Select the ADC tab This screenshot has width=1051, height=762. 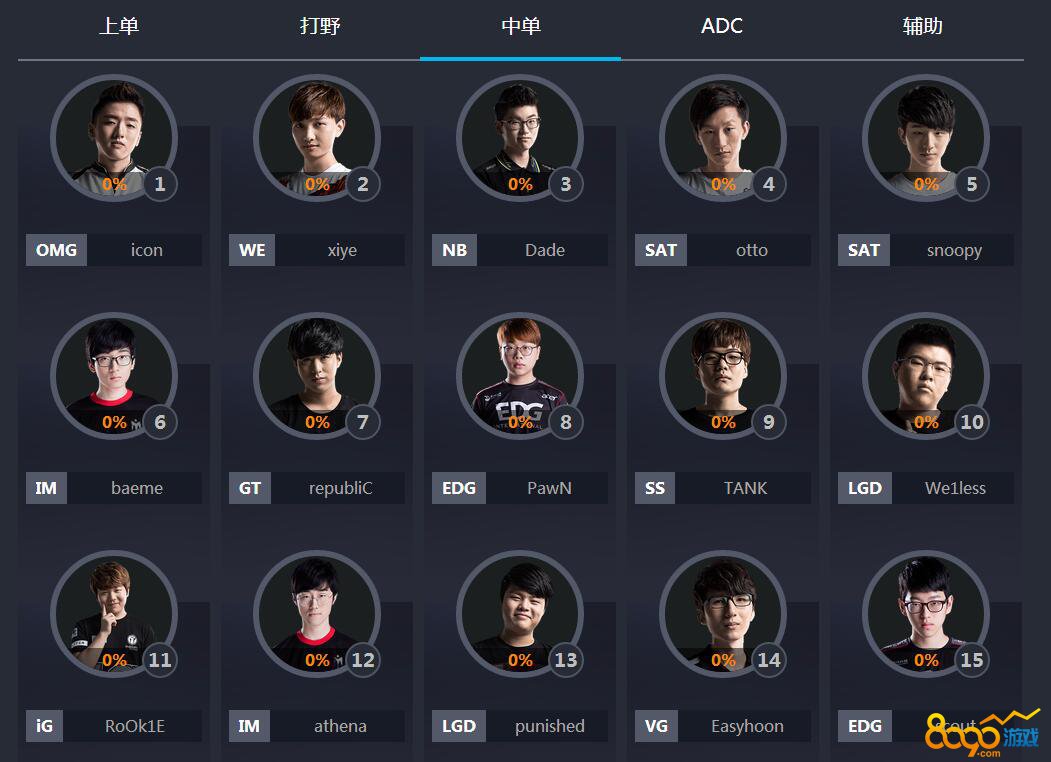722,26
